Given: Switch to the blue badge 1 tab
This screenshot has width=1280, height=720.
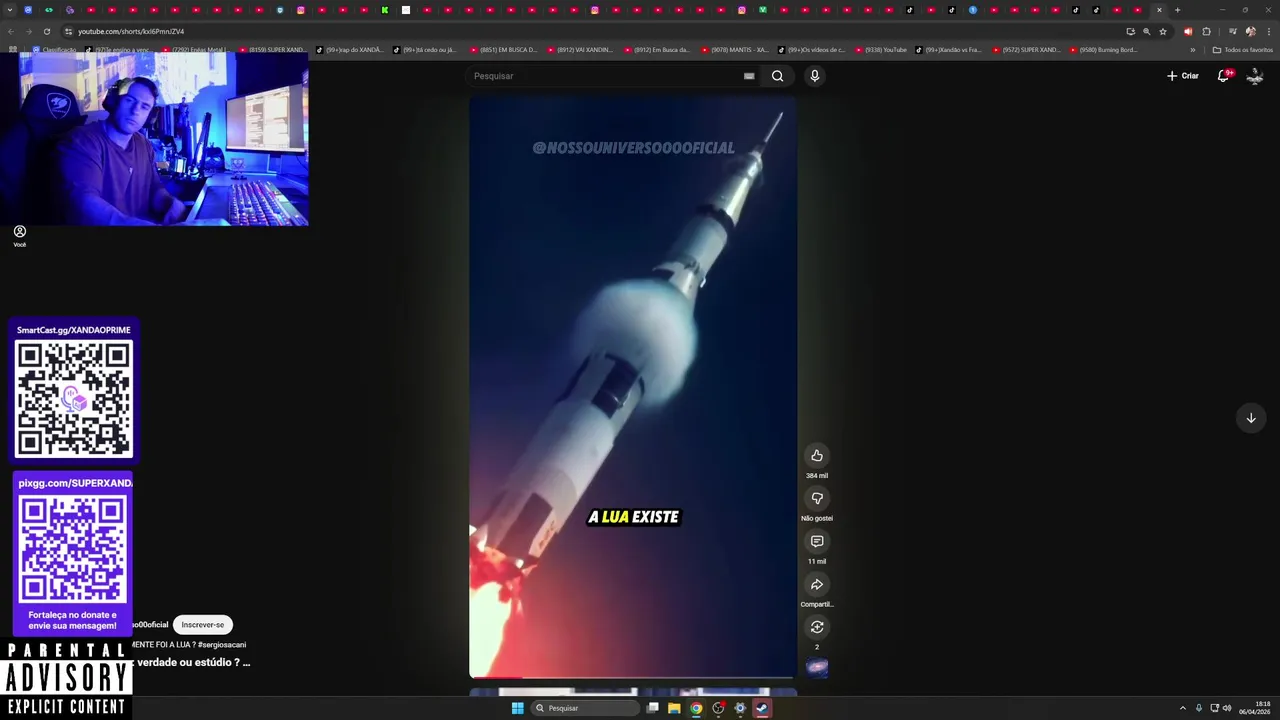Looking at the screenshot, I should (973, 10).
